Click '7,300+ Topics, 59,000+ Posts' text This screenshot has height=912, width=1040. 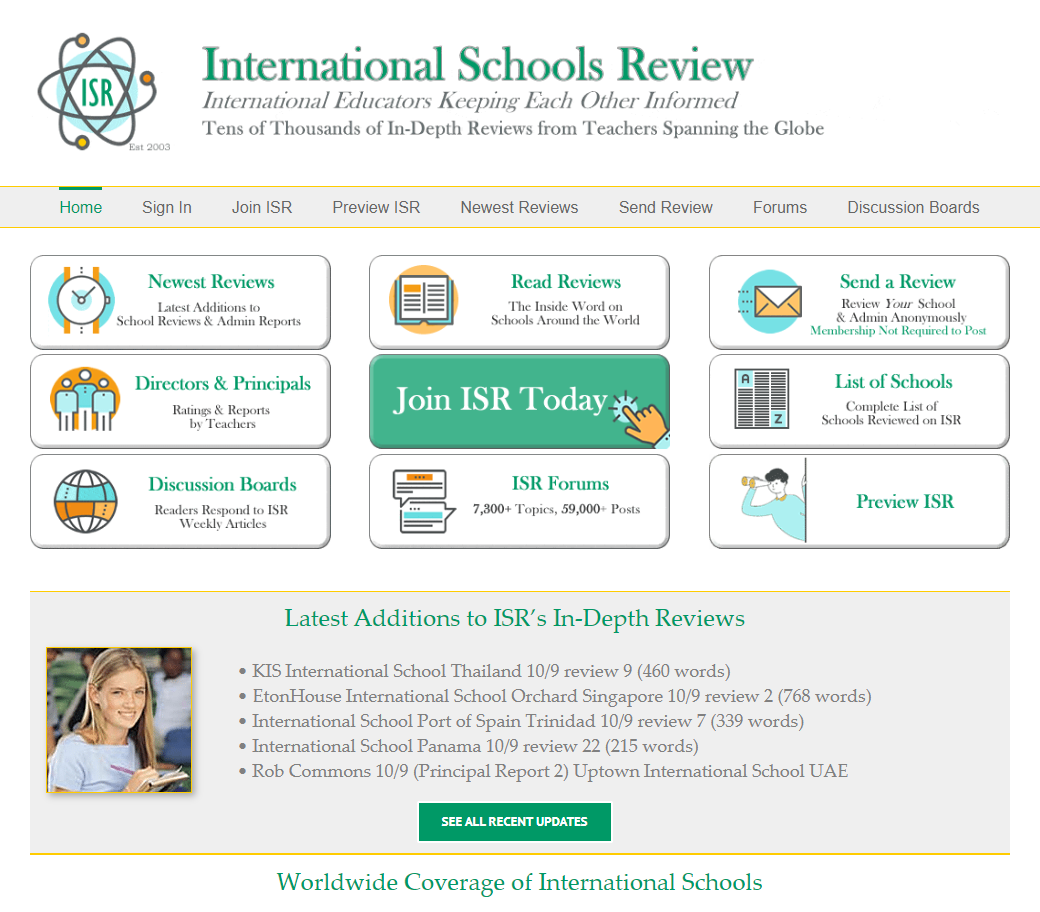(x=556, y=509)
